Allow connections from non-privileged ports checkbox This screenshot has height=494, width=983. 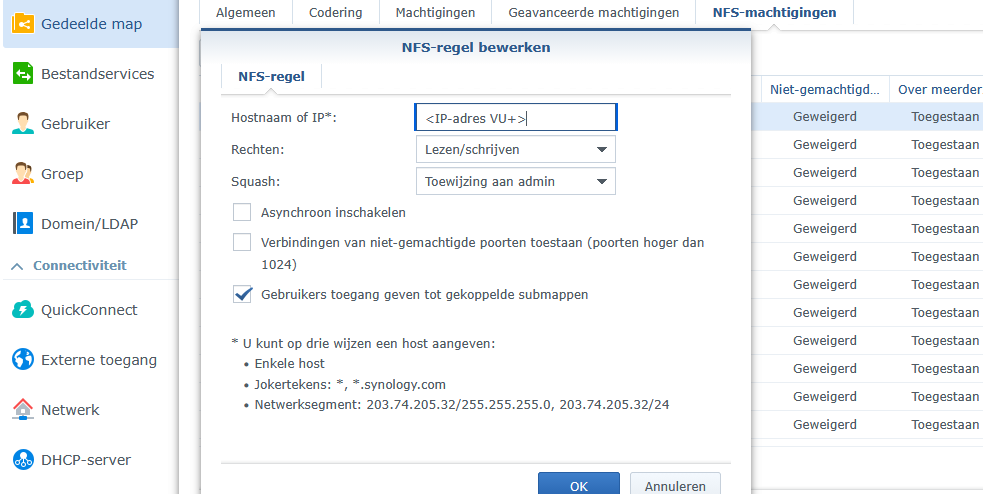coord(242,242)
